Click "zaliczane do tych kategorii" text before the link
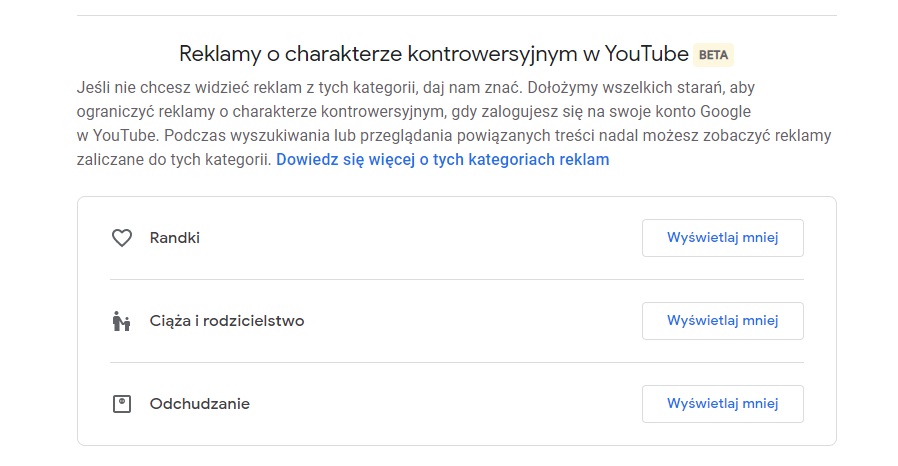 tap(173, 159)
